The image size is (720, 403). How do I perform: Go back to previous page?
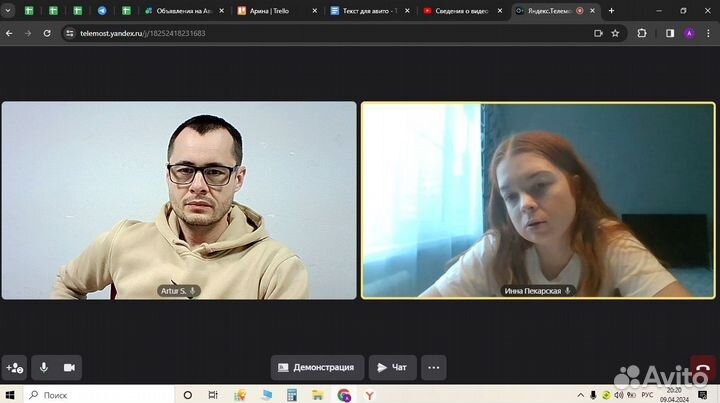pyautogui.click(x=9, y=33)
